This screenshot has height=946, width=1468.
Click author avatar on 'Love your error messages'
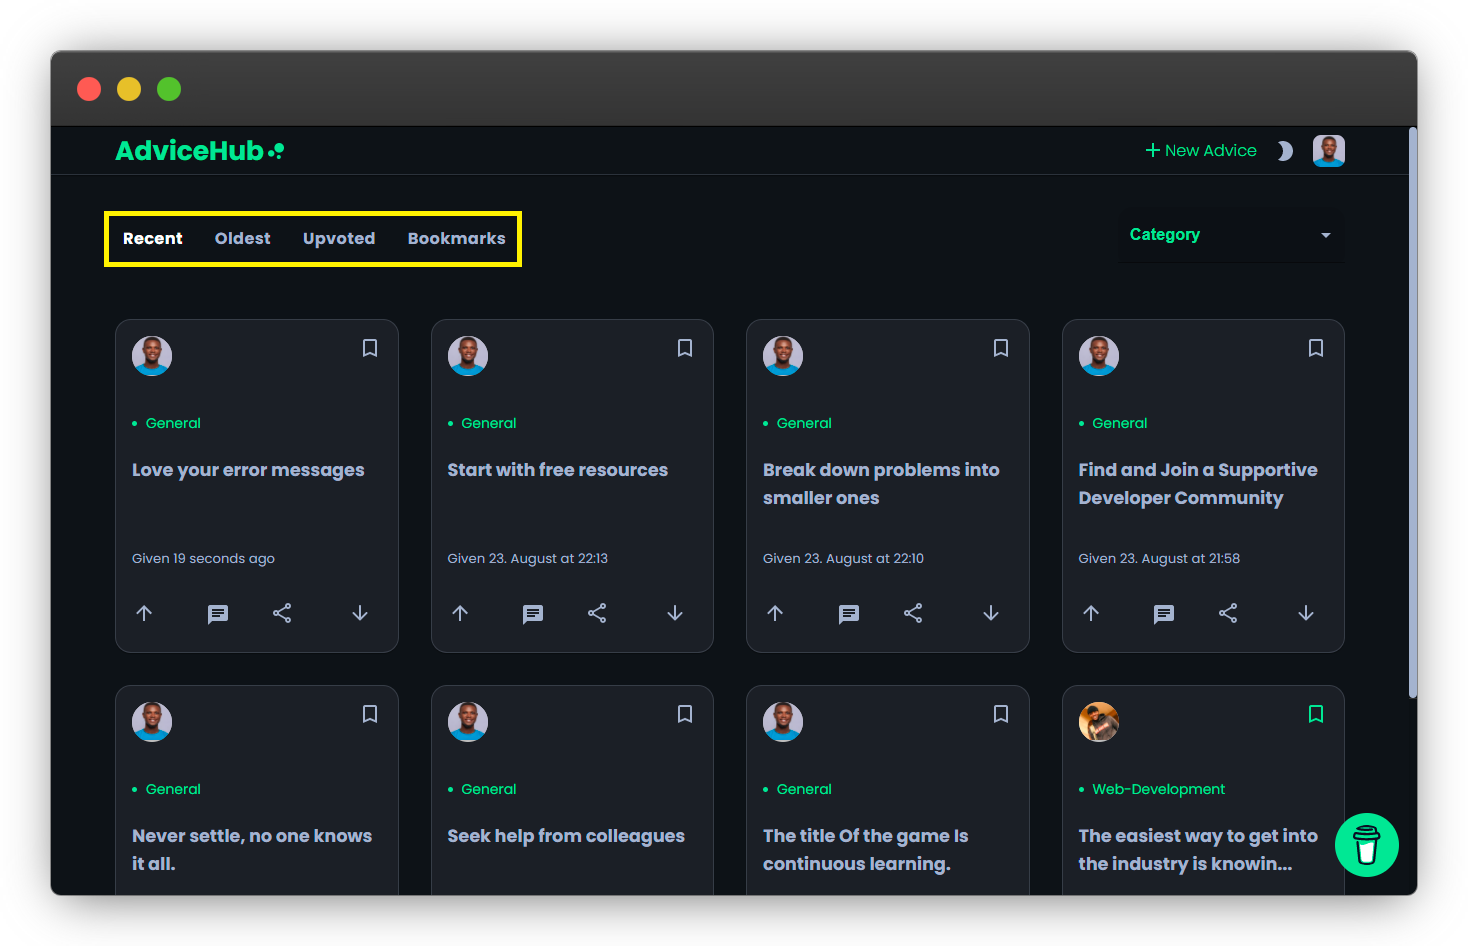tap(152, 356)
